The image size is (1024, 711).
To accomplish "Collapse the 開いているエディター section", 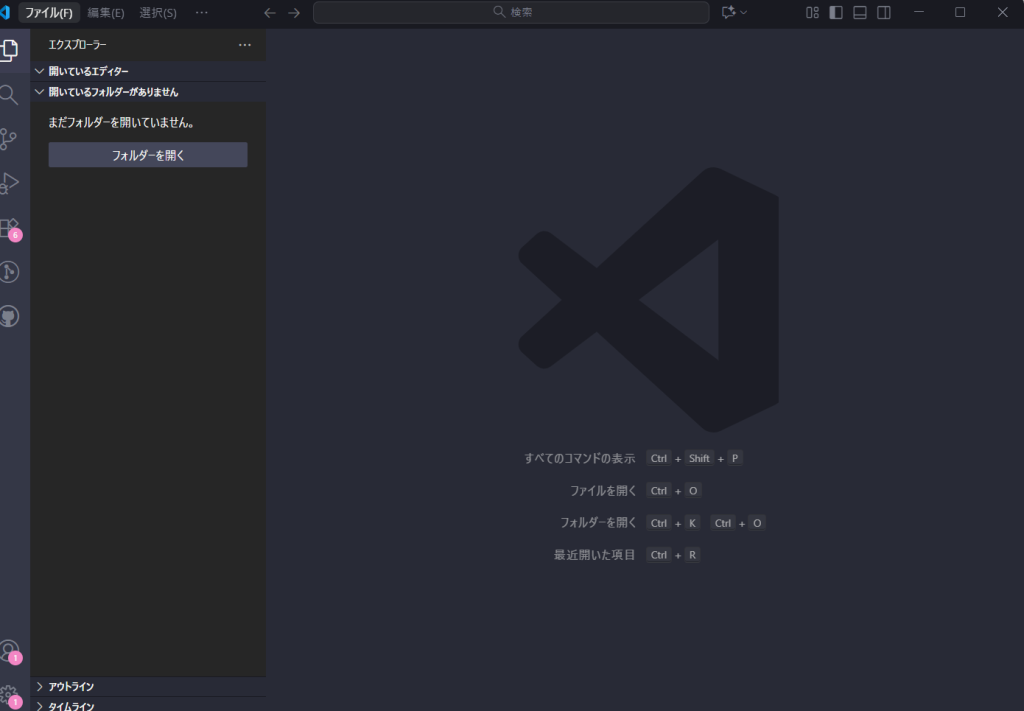I will (88, 71).
